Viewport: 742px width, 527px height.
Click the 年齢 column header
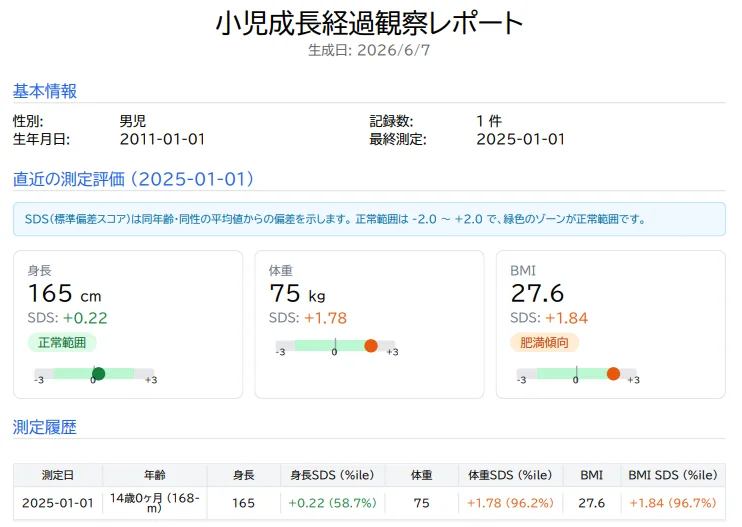[x=155, y=475]
